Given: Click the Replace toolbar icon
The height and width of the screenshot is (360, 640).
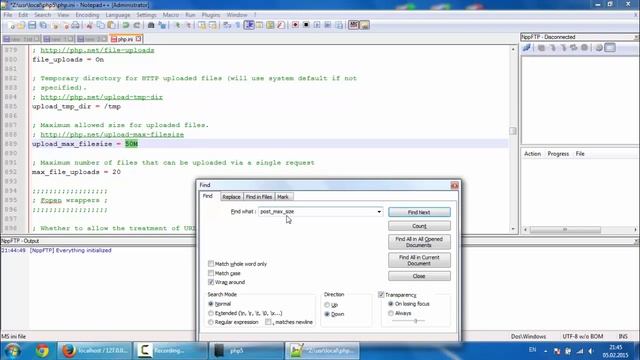Looking at the screenshot, I should click(162, 25).
